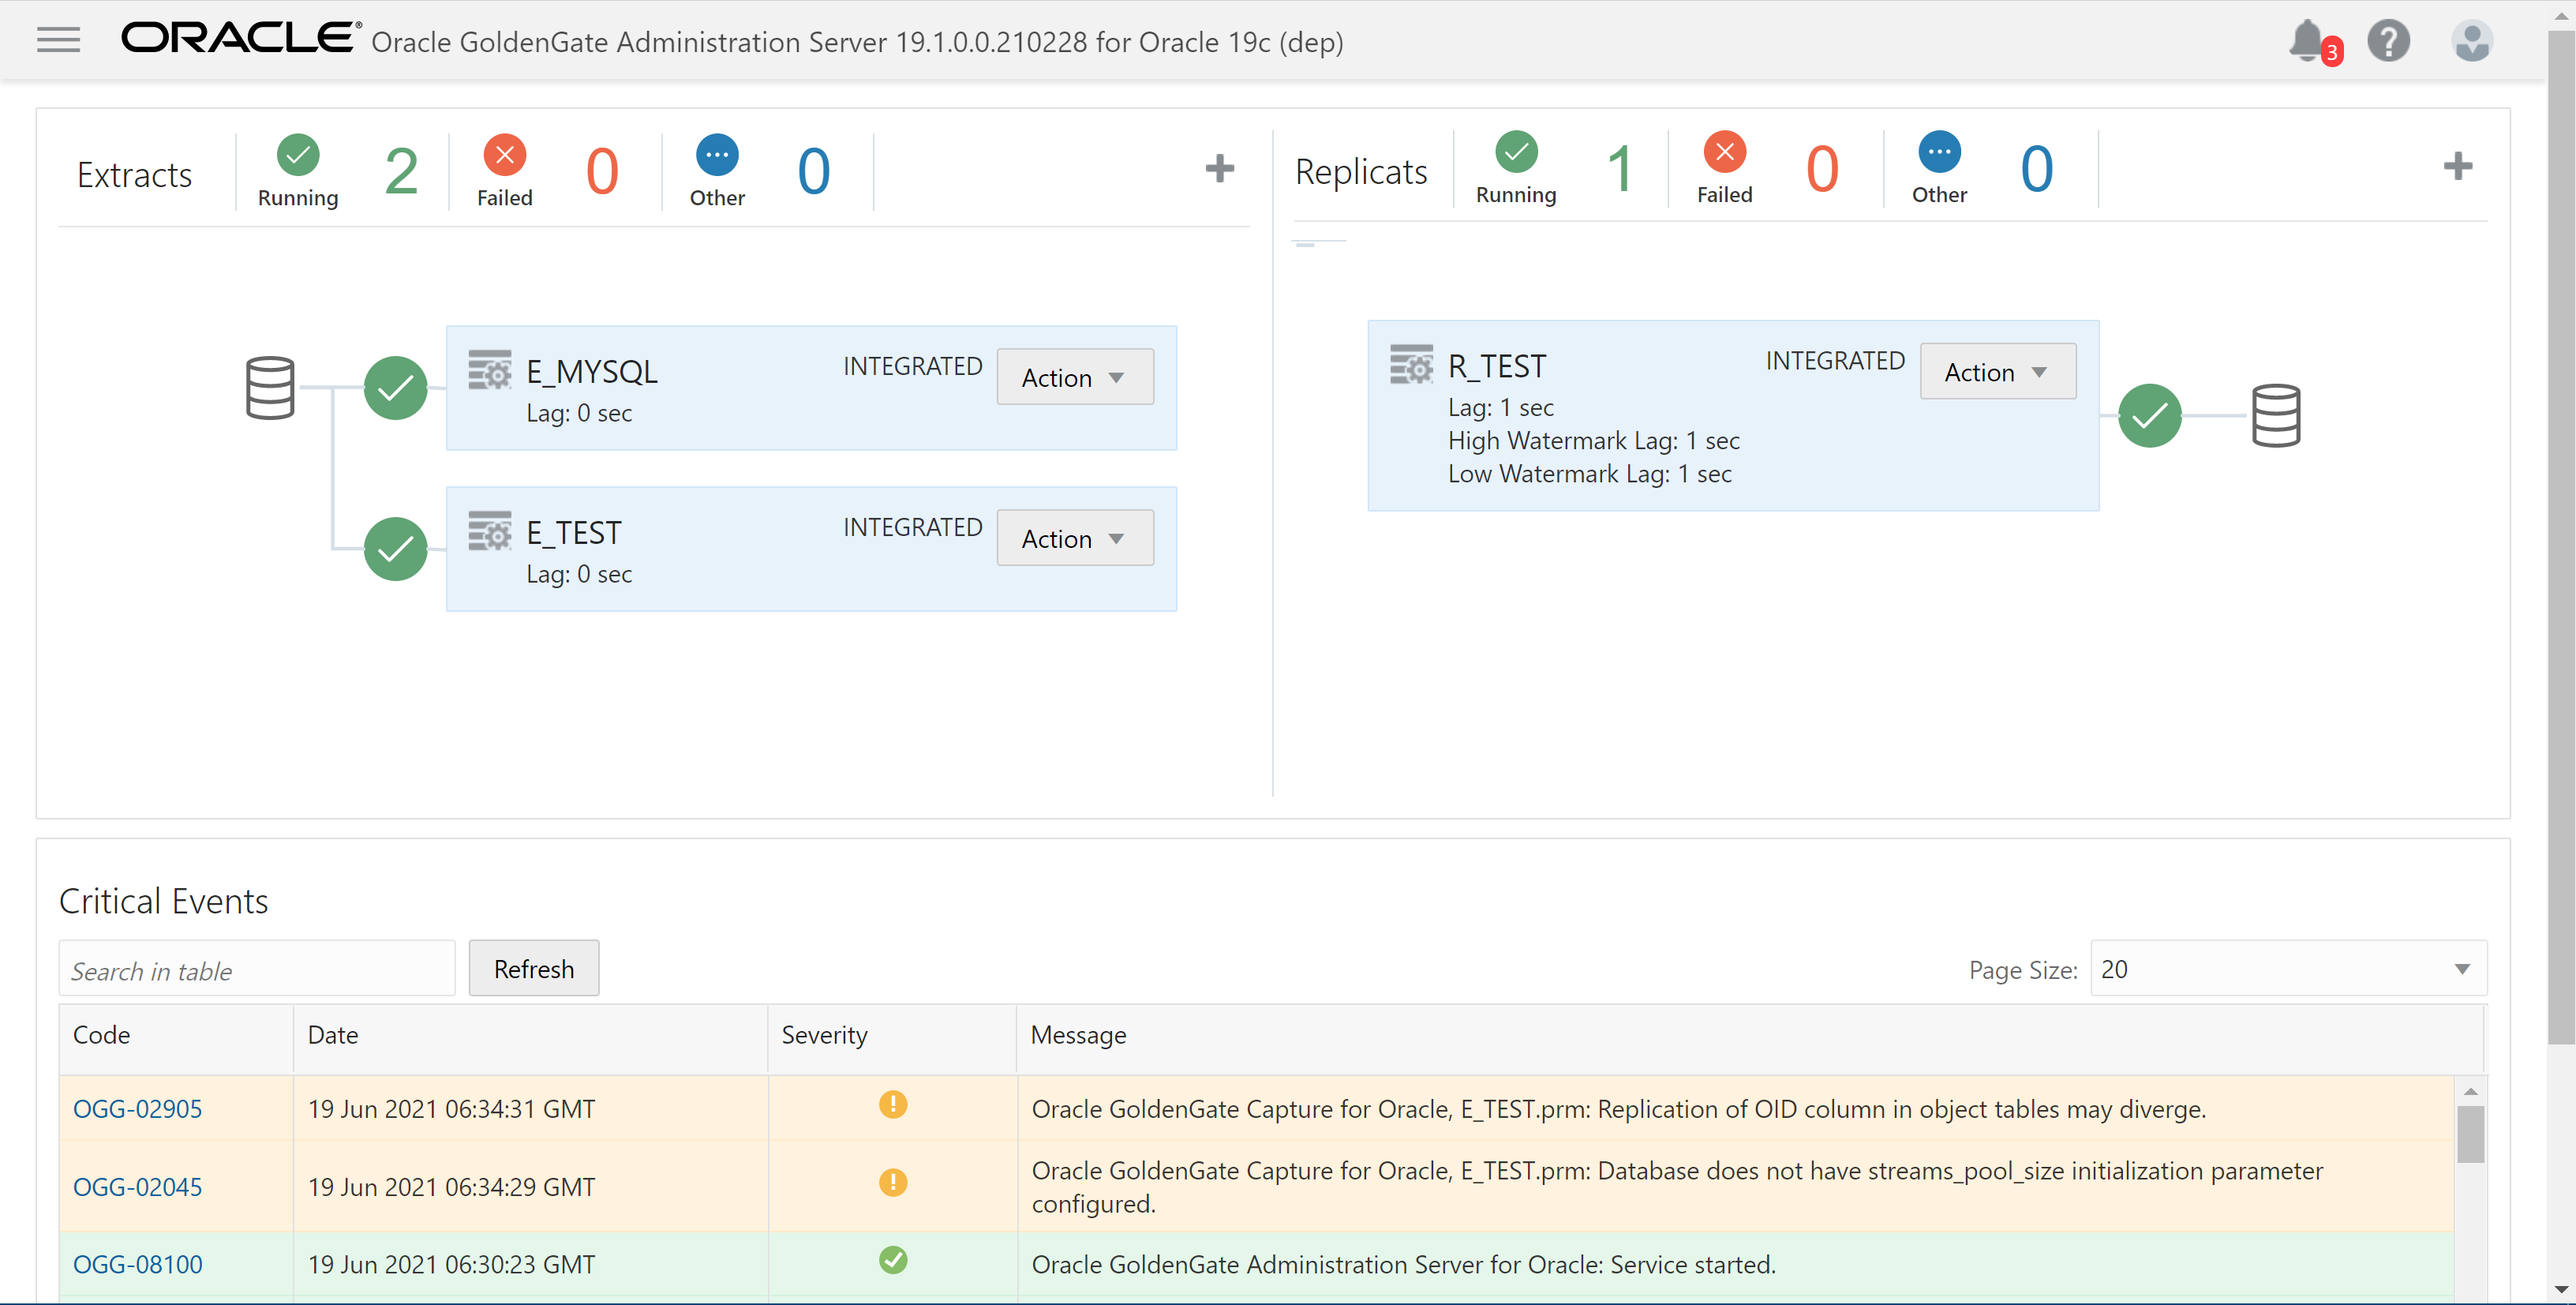Click the Replicats Running green check icon
The width and height of the screenshot is (2576, 1305).
coord(1516,152)
